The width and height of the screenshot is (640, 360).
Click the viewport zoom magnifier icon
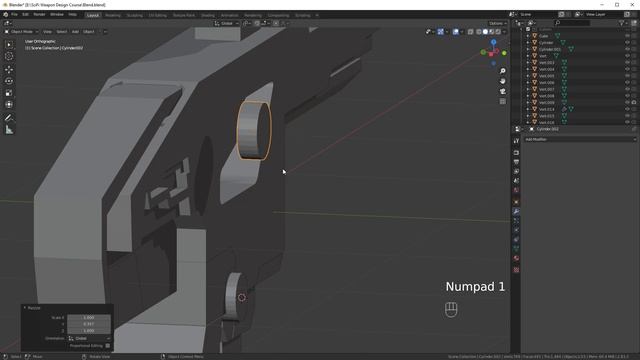pos(503,71)
